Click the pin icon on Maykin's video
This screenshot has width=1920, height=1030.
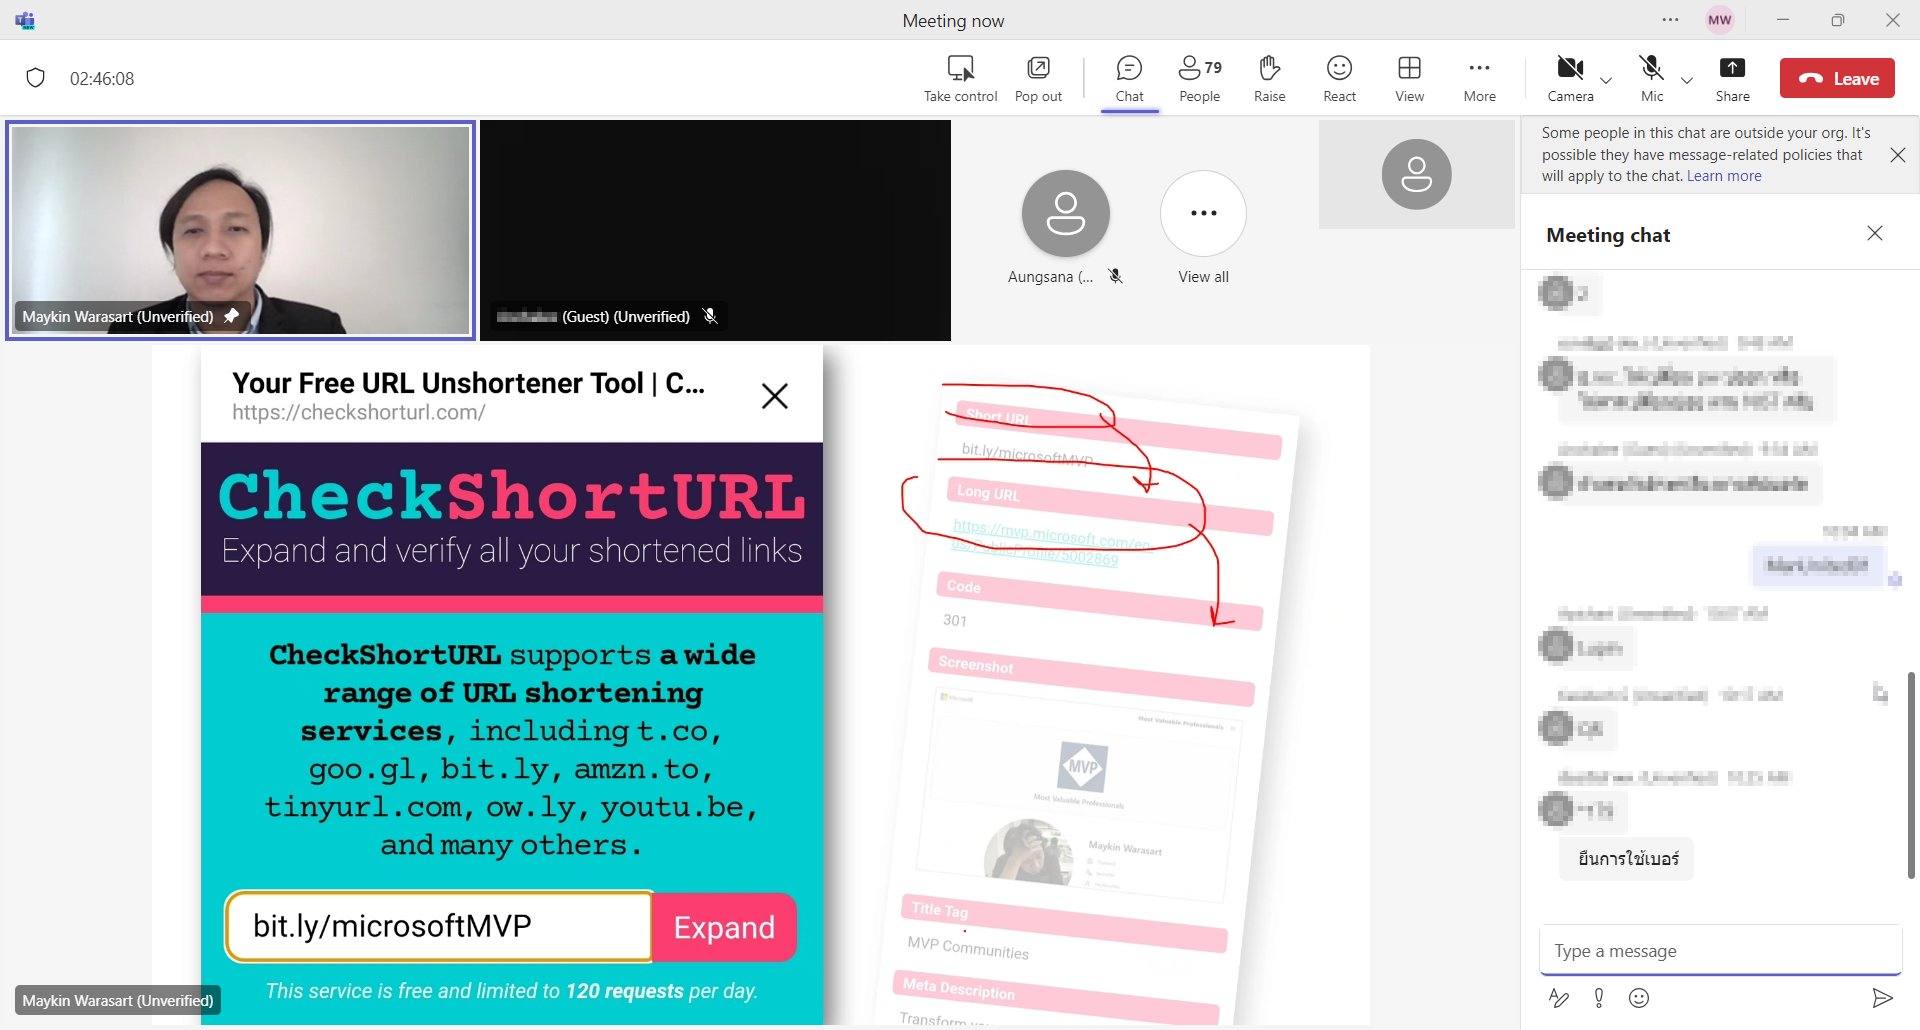coord(231,316)
